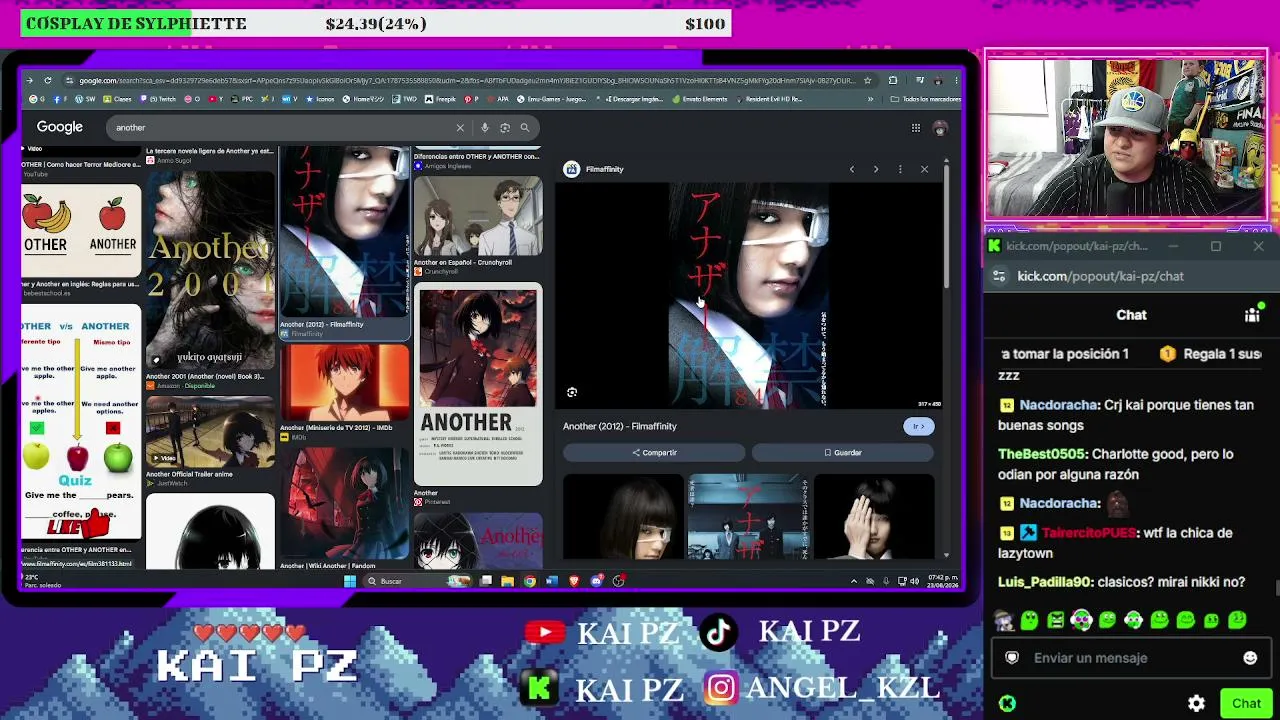The height and width of the screenshot is (720, 1280).
Task: Open the Another Wiki Fandom thumbnail
Action: [x=345, y=504]
